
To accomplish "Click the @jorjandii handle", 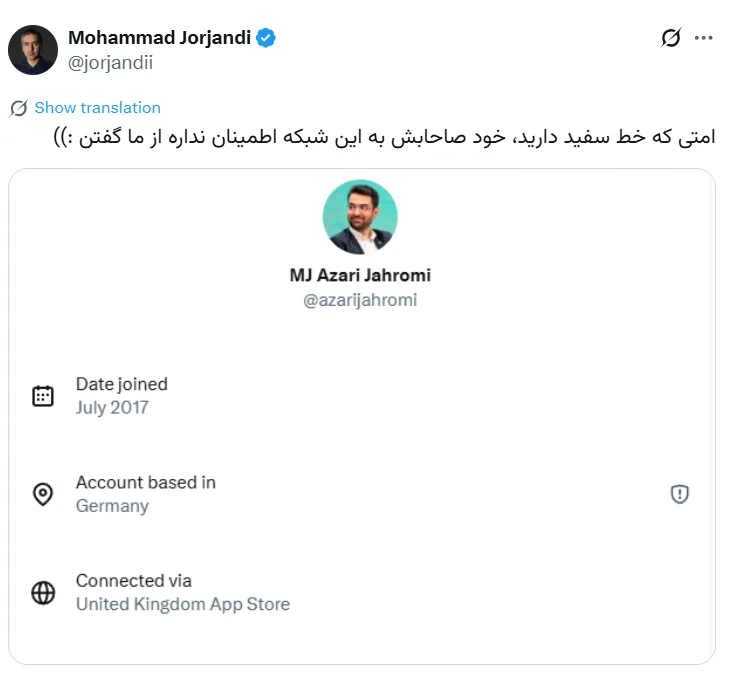I will tap(110, 62).
